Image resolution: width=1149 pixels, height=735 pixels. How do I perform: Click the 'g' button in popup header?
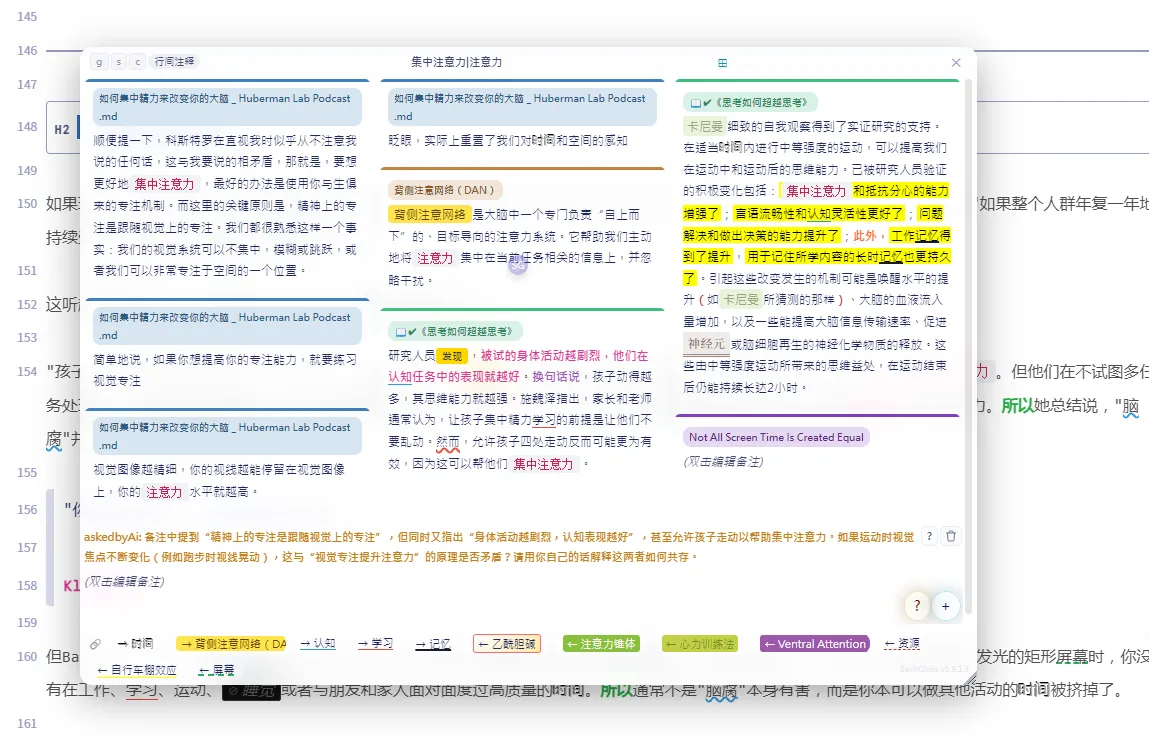(99, 62)
